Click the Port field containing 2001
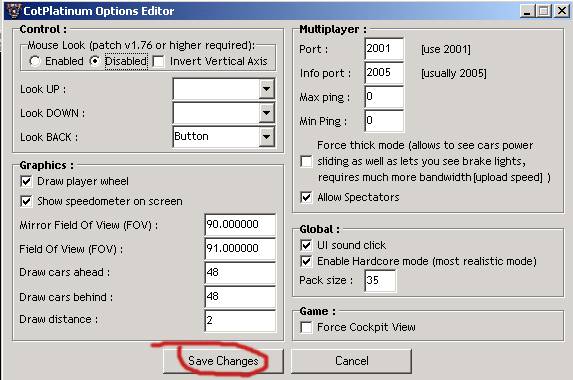Viewport: 573px width, 380px height. click(x=384, y=49)
